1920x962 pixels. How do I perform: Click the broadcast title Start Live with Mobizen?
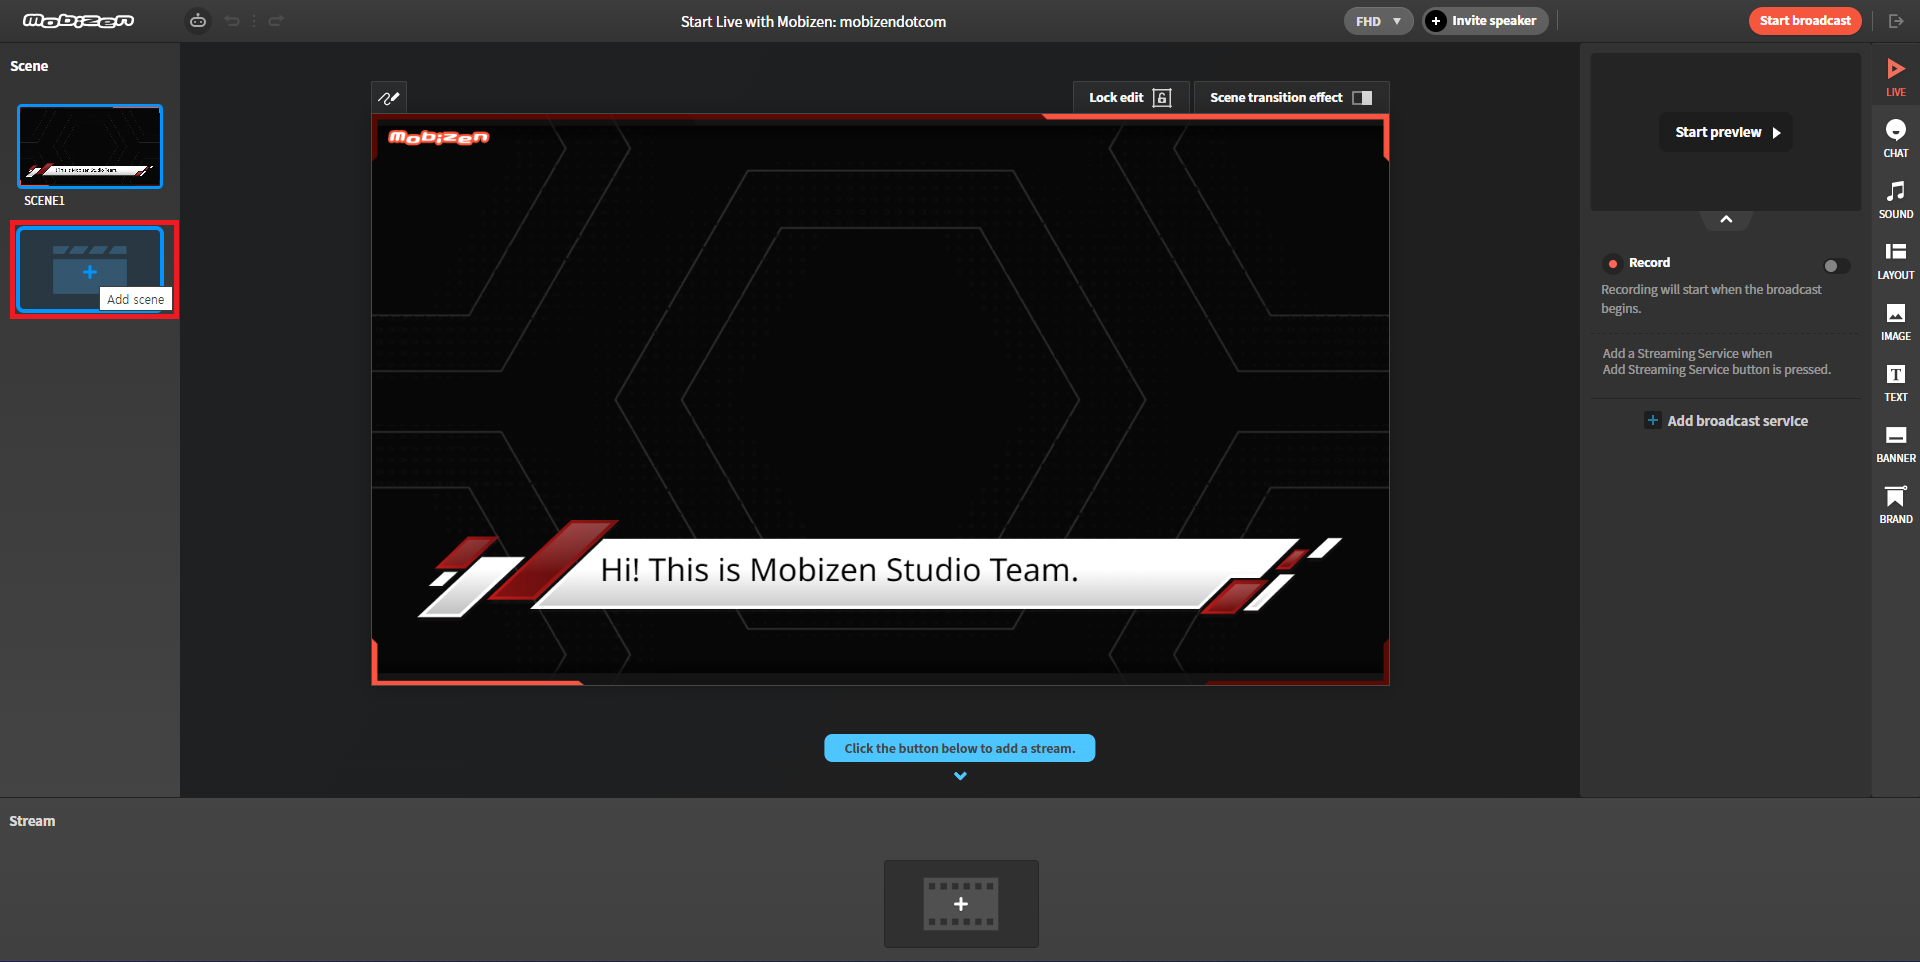[x=813, y=22]
